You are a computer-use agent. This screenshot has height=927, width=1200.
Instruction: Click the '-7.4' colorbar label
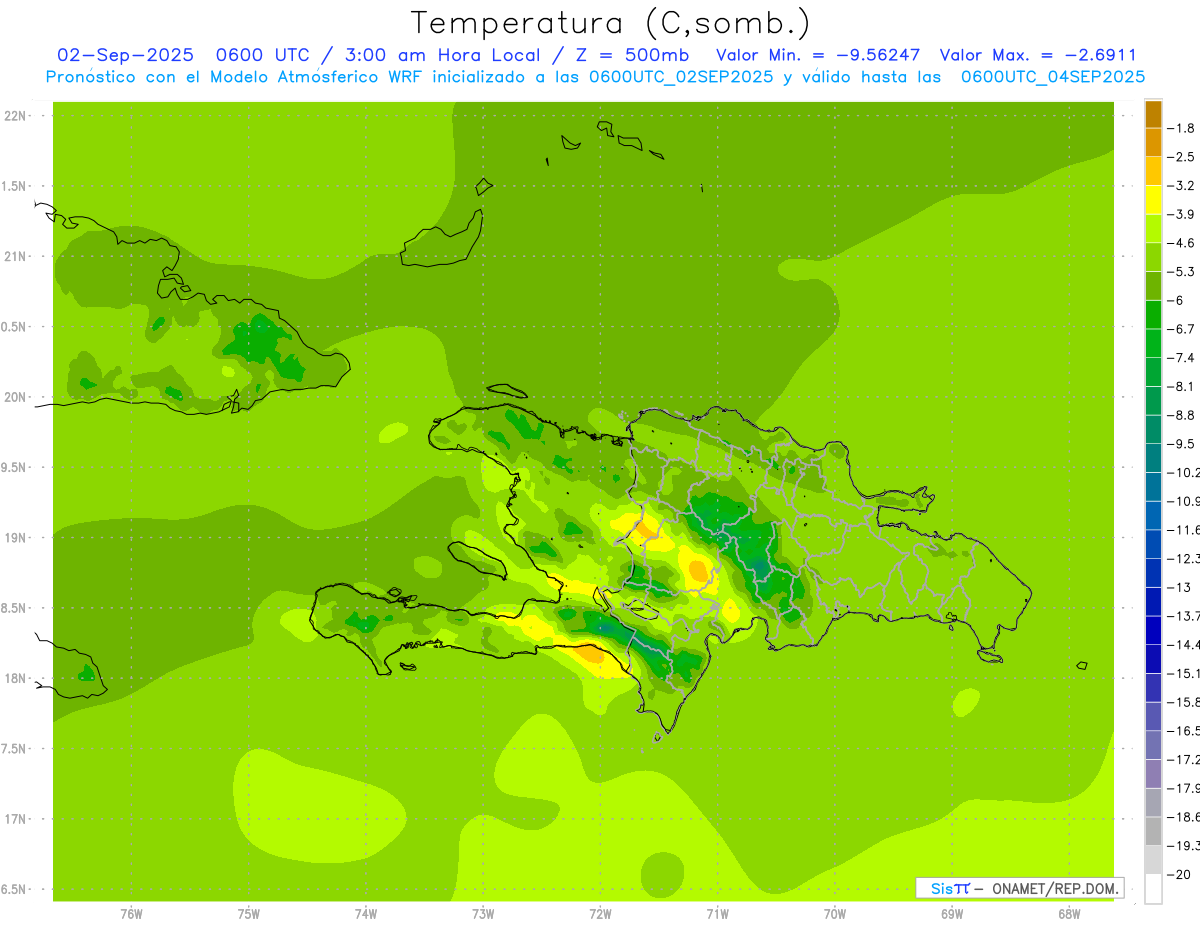[x=1182, y=357]
